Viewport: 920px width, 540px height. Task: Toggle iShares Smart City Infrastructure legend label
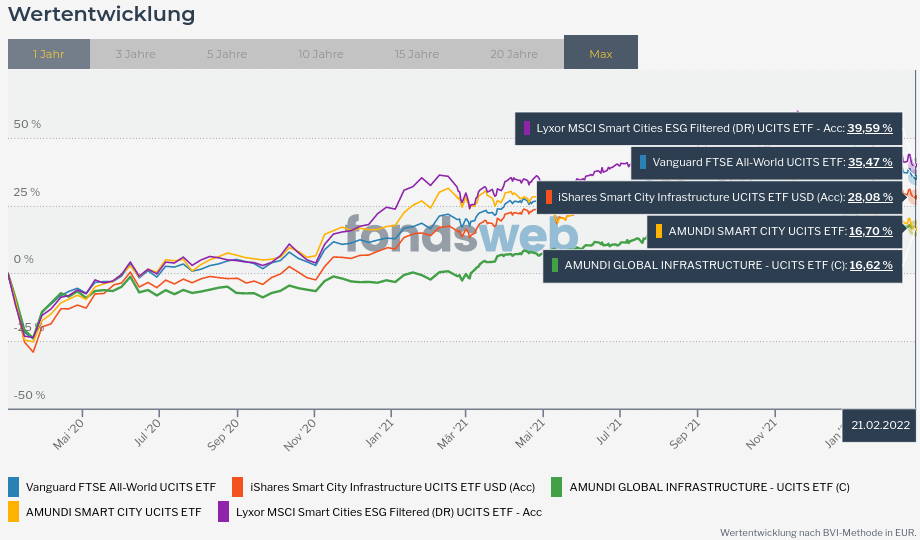tap(392, 487)
